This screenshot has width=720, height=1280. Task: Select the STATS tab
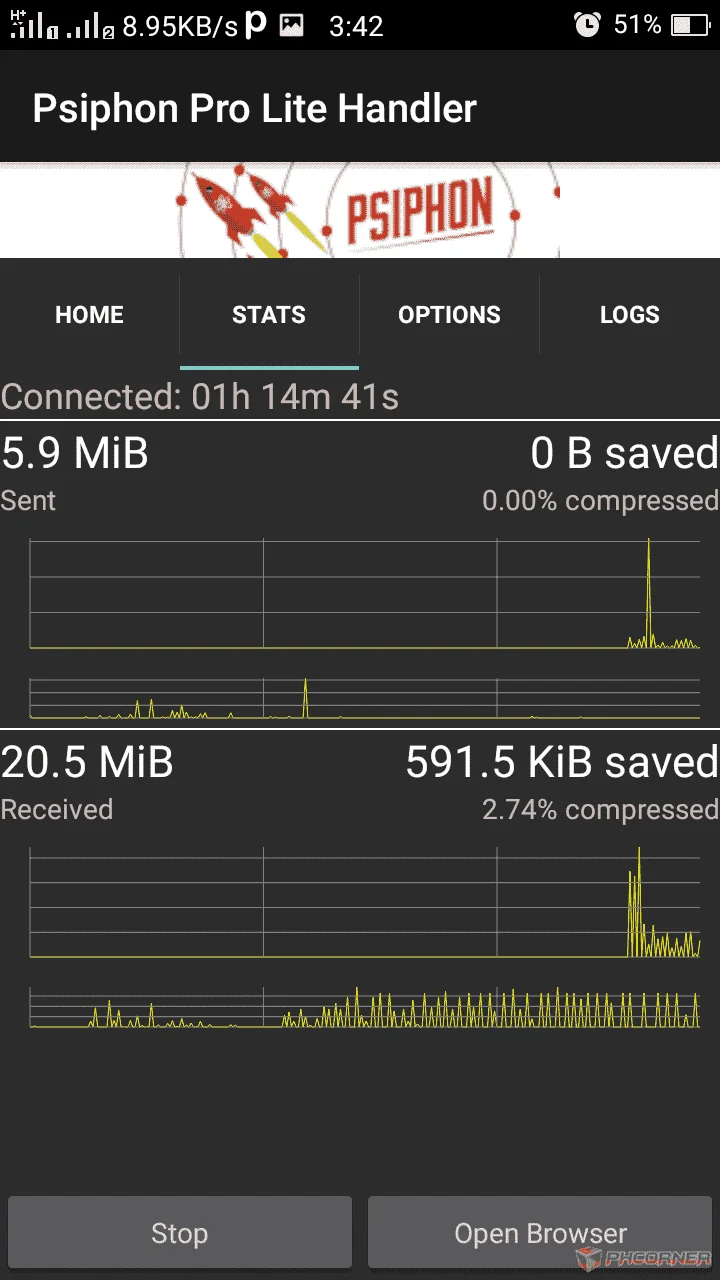tap(269, 315)
